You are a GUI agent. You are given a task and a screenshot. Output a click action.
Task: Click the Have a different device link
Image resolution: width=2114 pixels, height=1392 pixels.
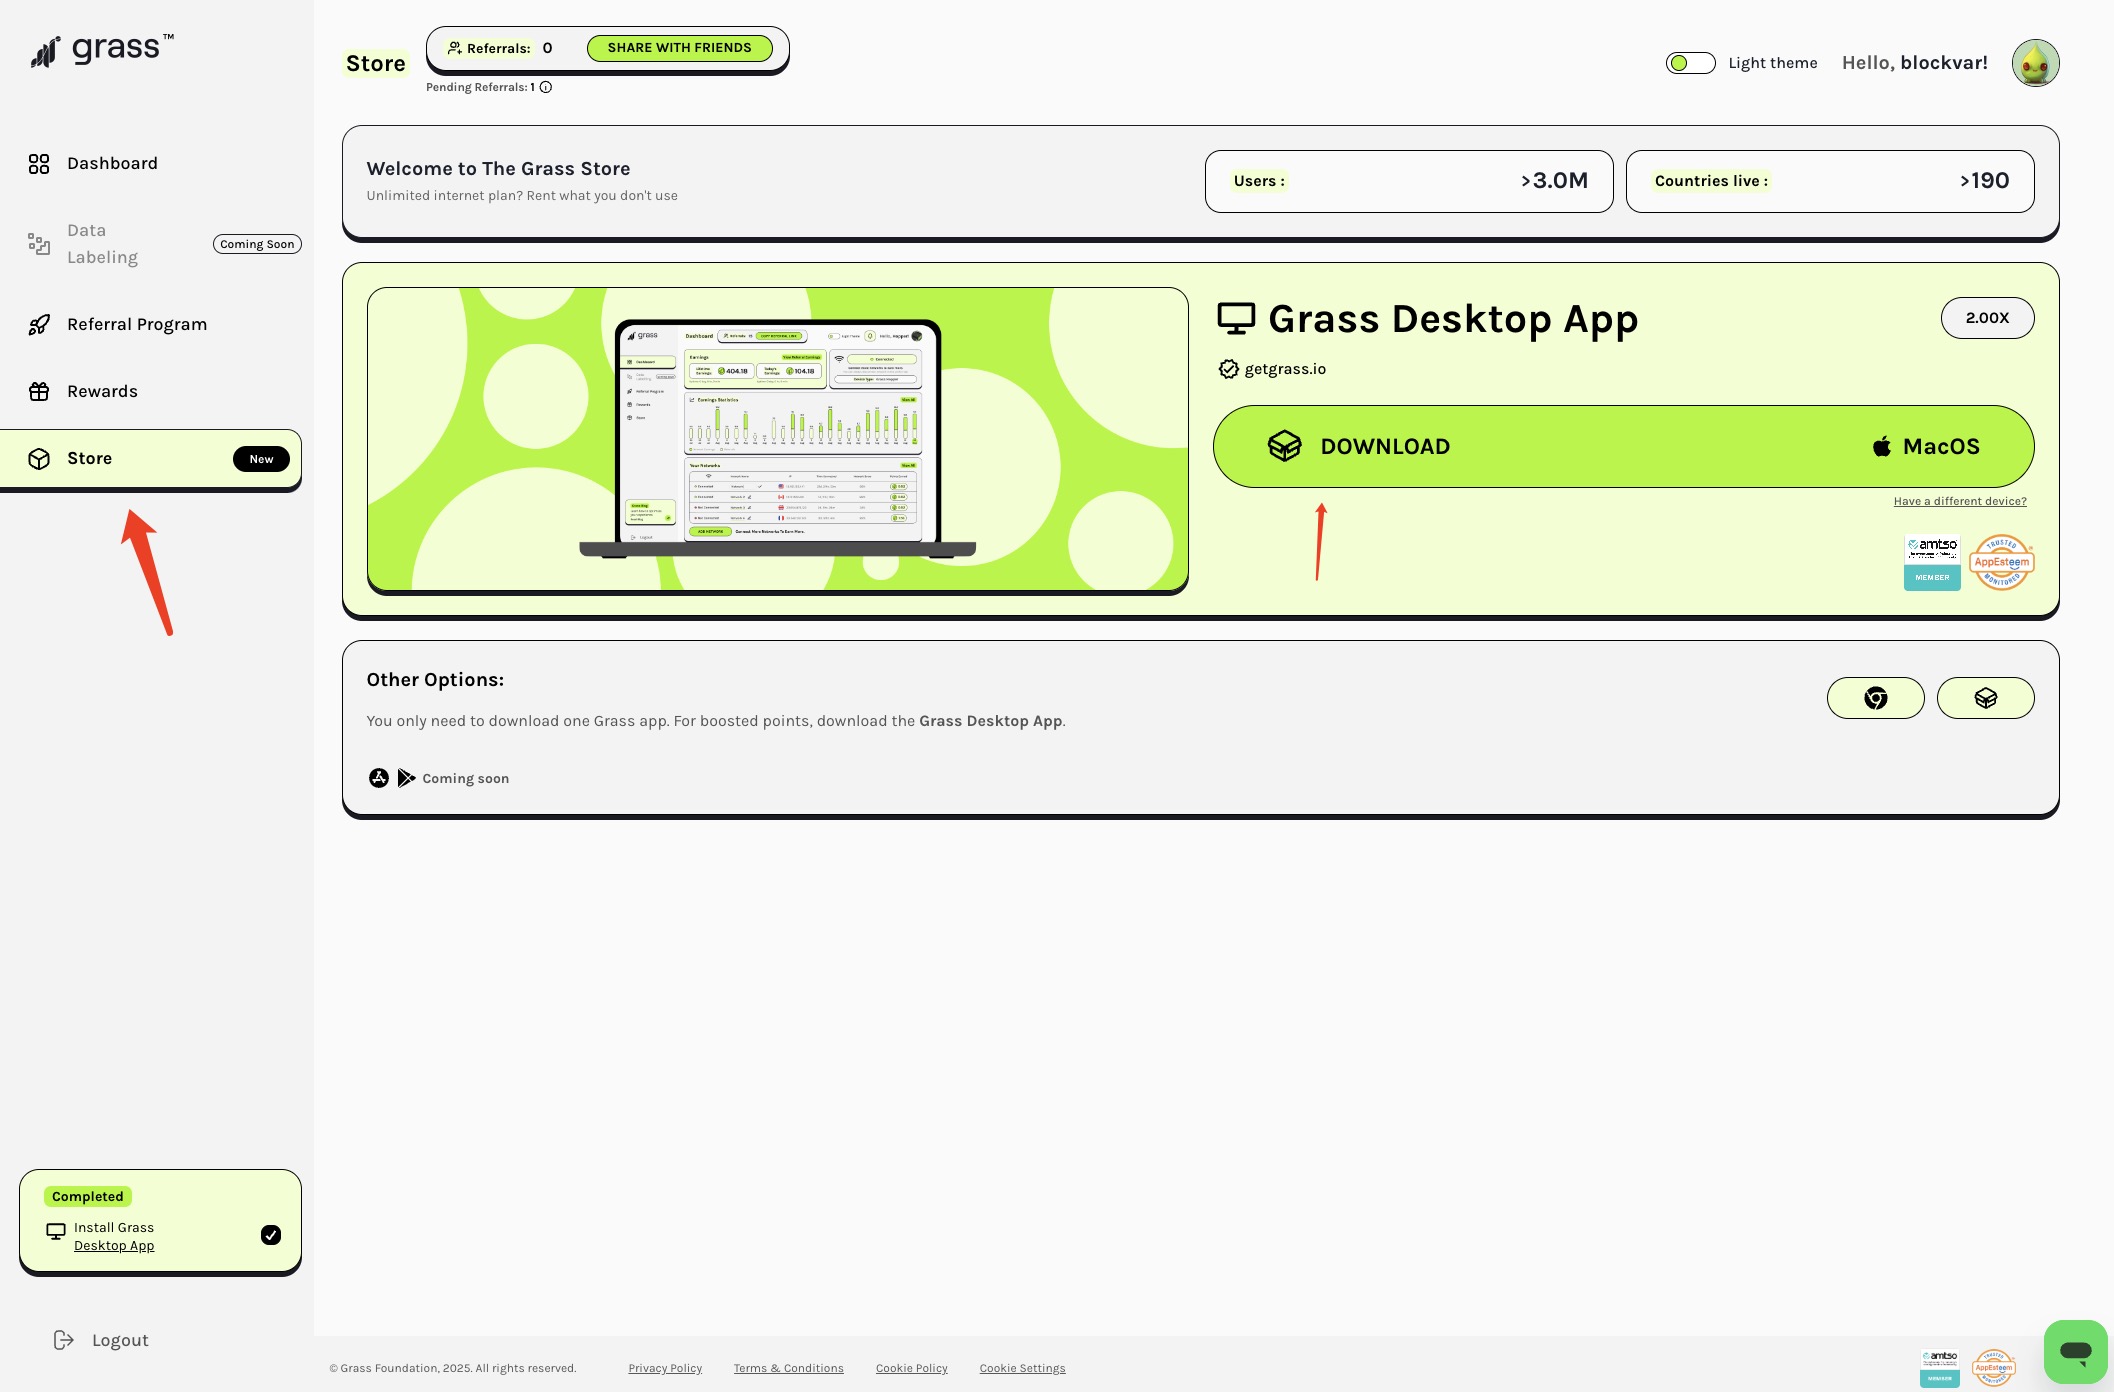pyautogui.click(x=1960, y=501)
